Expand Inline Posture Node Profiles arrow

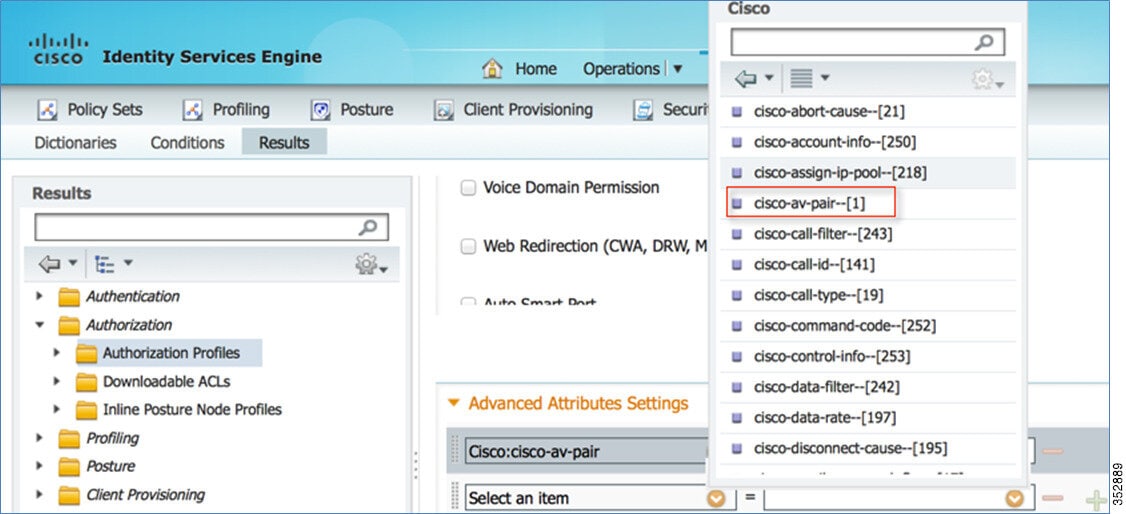[x=57, y=410]
